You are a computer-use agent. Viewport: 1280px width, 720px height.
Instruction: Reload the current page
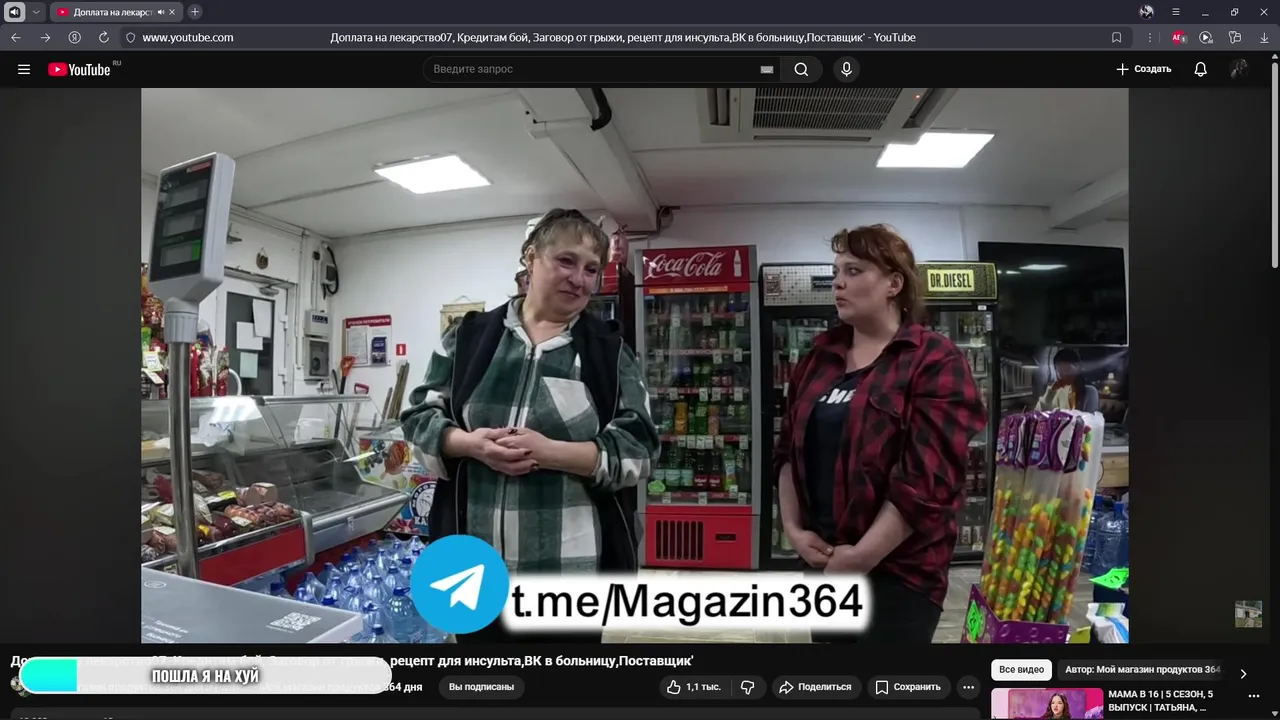pyautogui.click(x=103, y=37)
